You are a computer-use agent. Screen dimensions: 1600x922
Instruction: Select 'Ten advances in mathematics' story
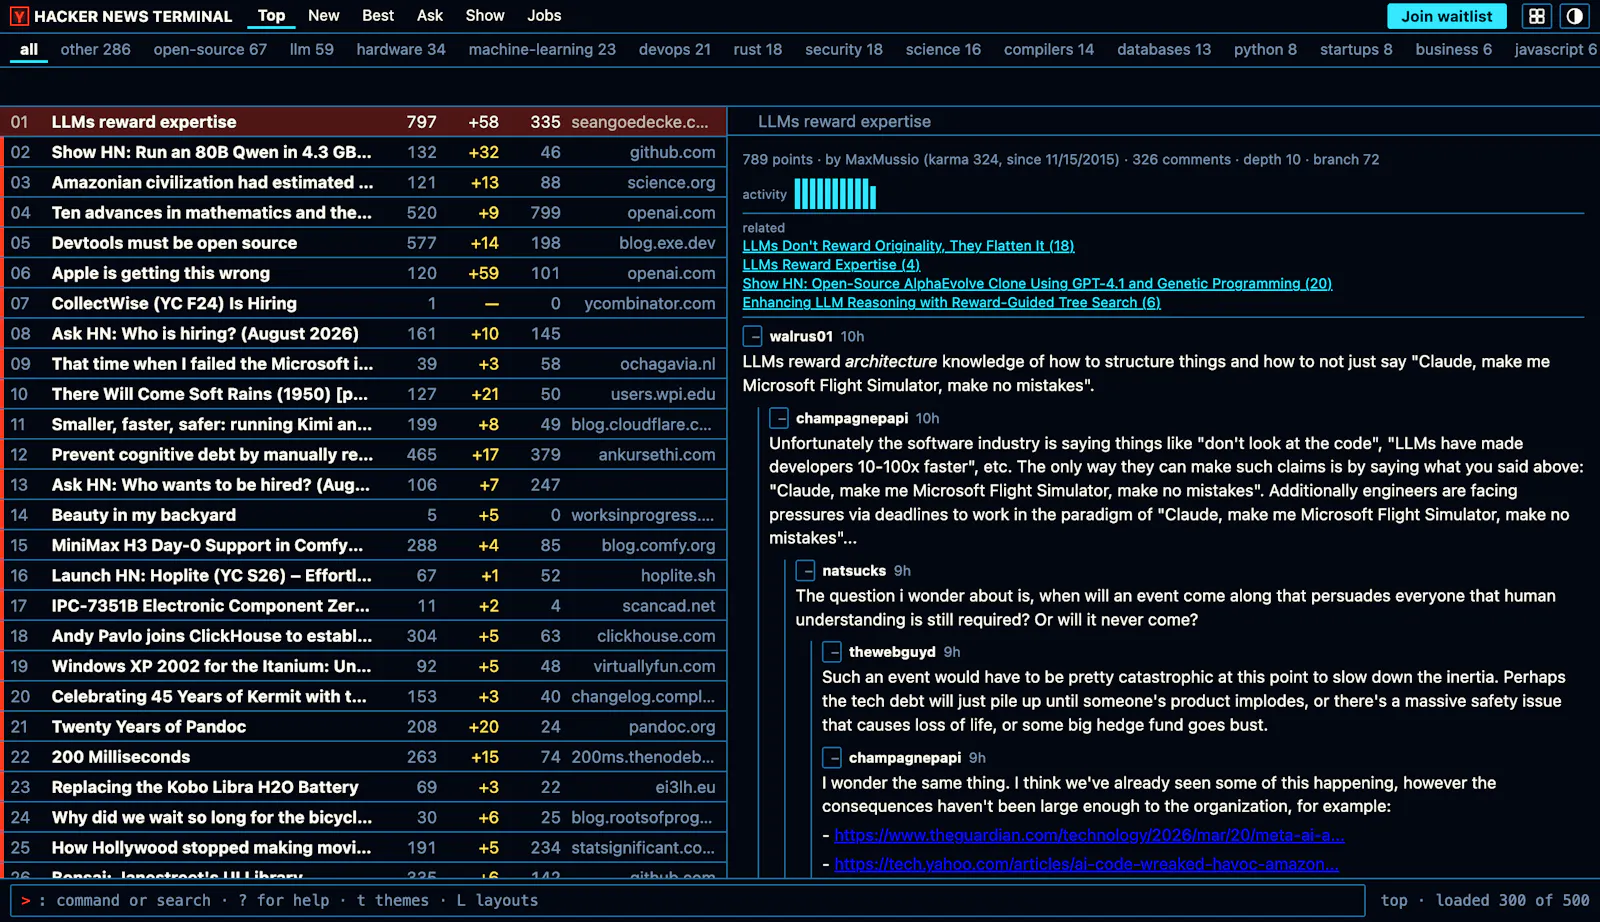pyautogui.click(x=365, y=213)
